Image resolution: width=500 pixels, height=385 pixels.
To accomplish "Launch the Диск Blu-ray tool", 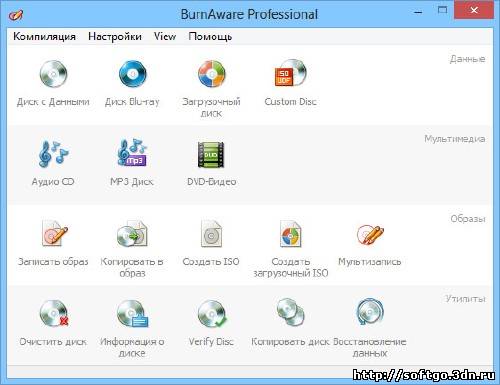I will 132,74.
